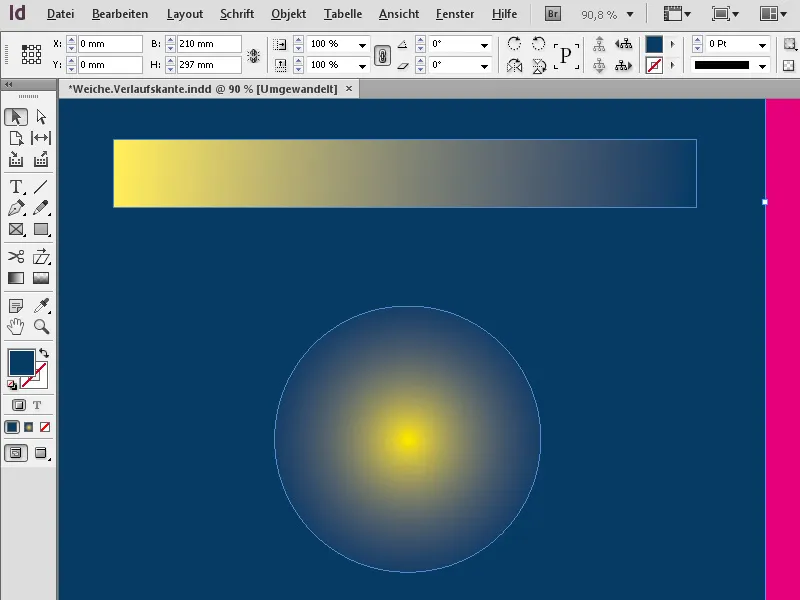Select the reference point locator grid

(x=31, y=54)
